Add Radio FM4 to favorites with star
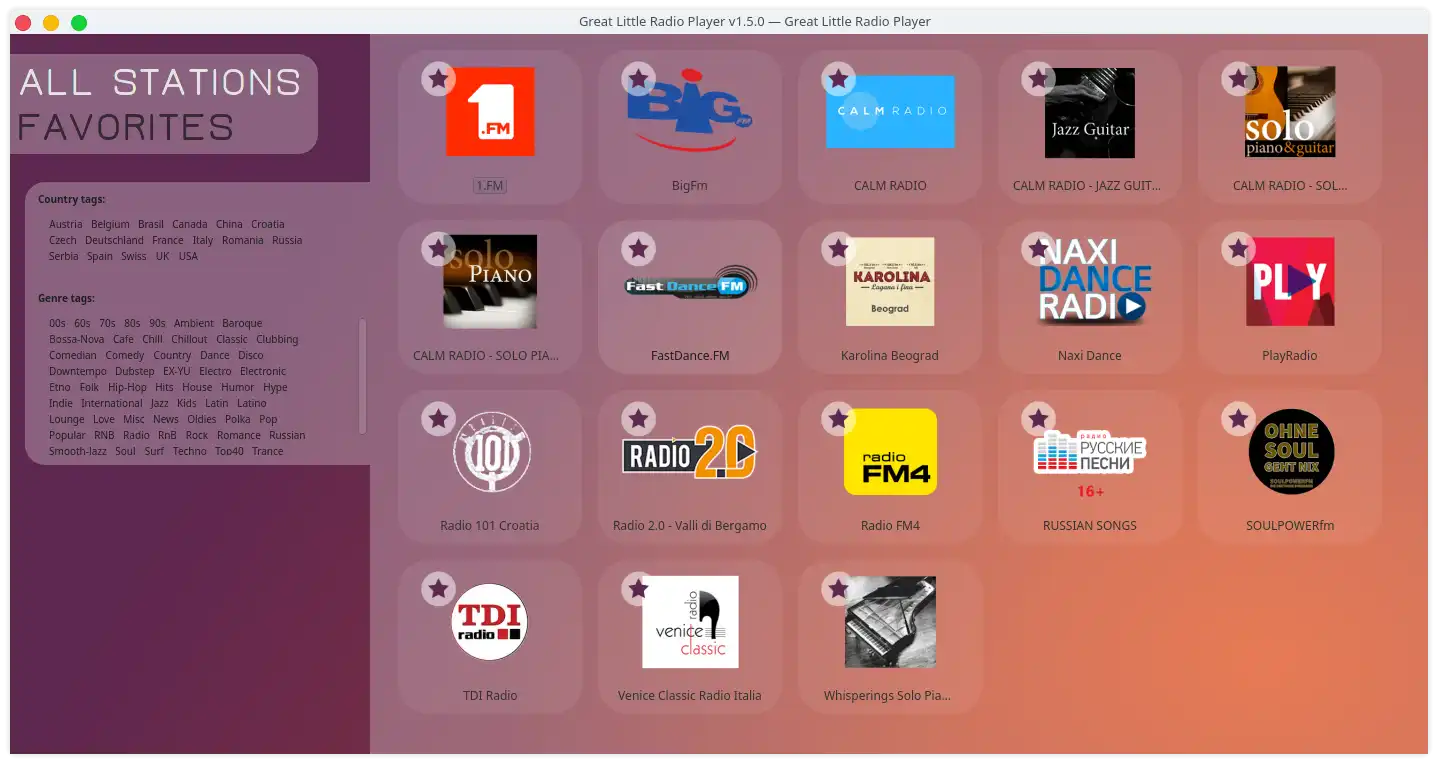This screenshot has height=764, width=1438. pos(838,418)
